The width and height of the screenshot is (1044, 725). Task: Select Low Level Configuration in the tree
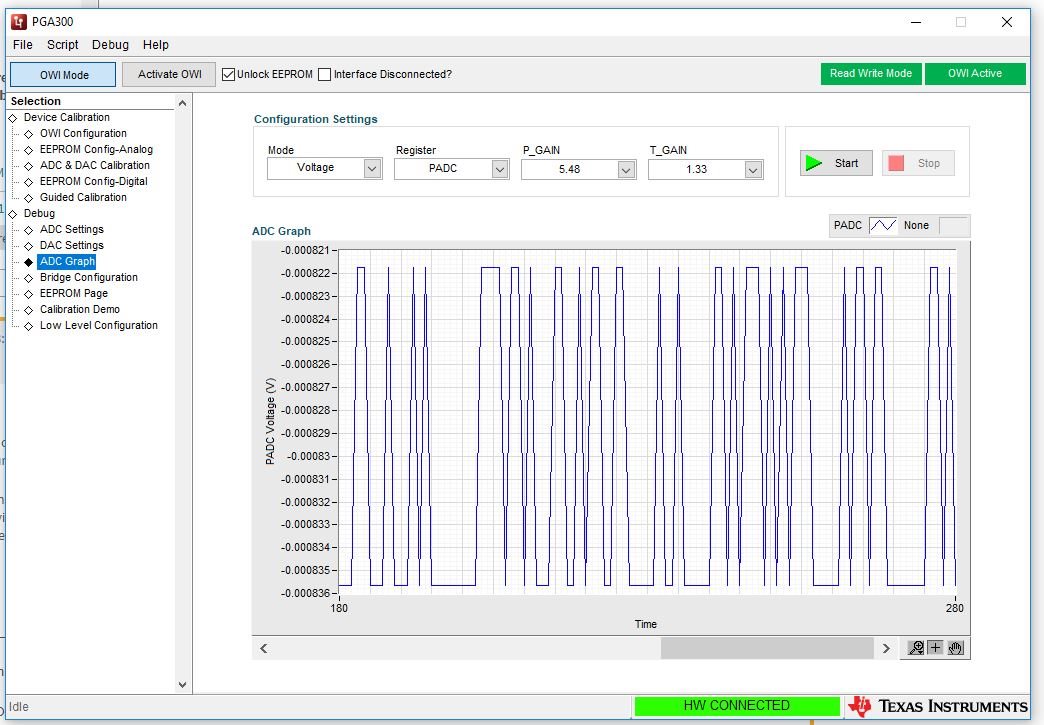coord(99,325)
